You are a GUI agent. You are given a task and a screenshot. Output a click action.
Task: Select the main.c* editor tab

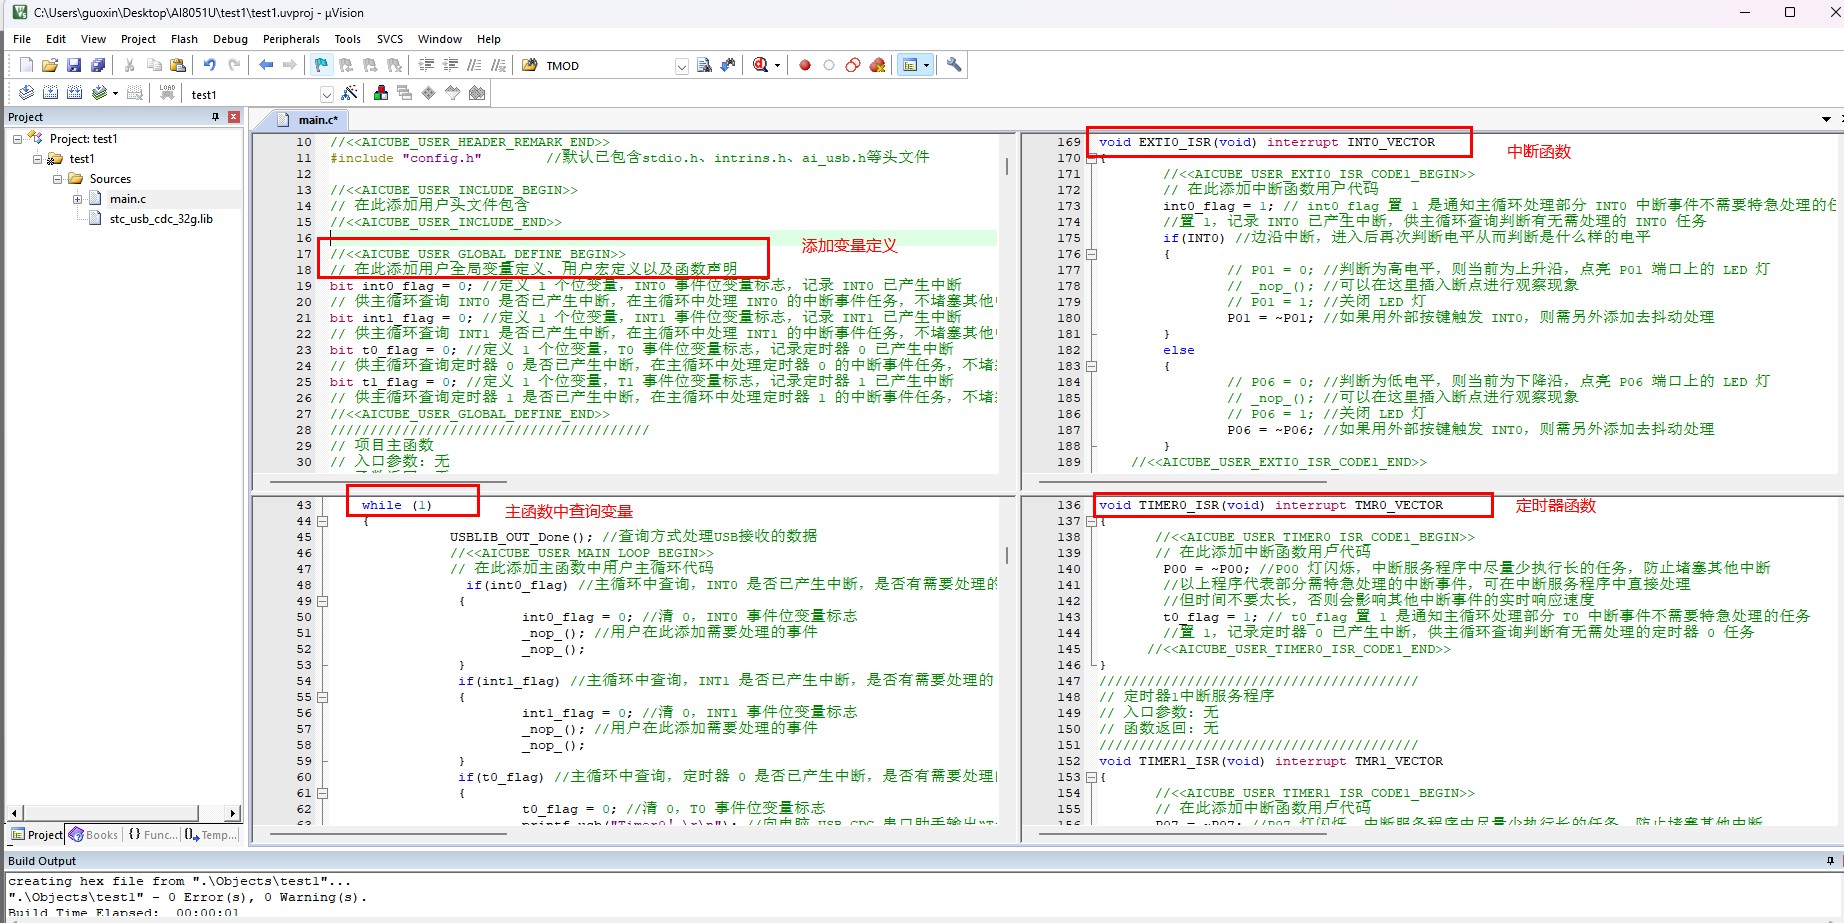pyautogui.click(x=310, y=120)
